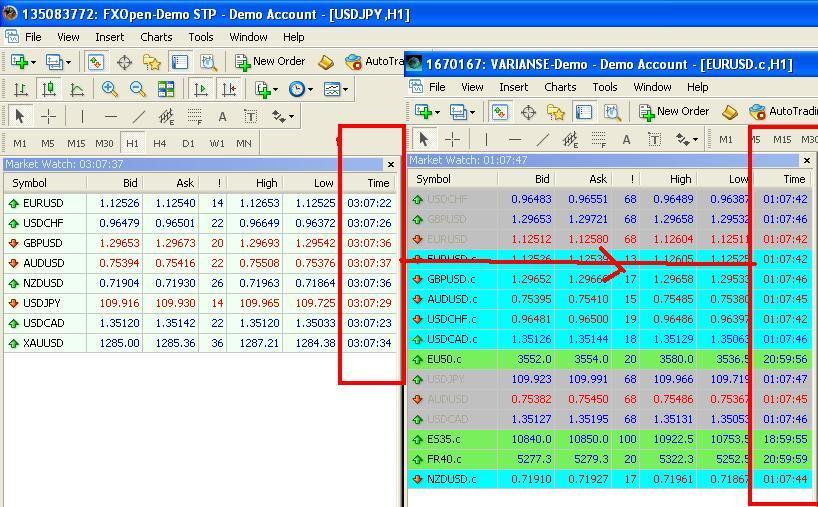Show Data Window in FXOpen toolbar

point(124,63)
